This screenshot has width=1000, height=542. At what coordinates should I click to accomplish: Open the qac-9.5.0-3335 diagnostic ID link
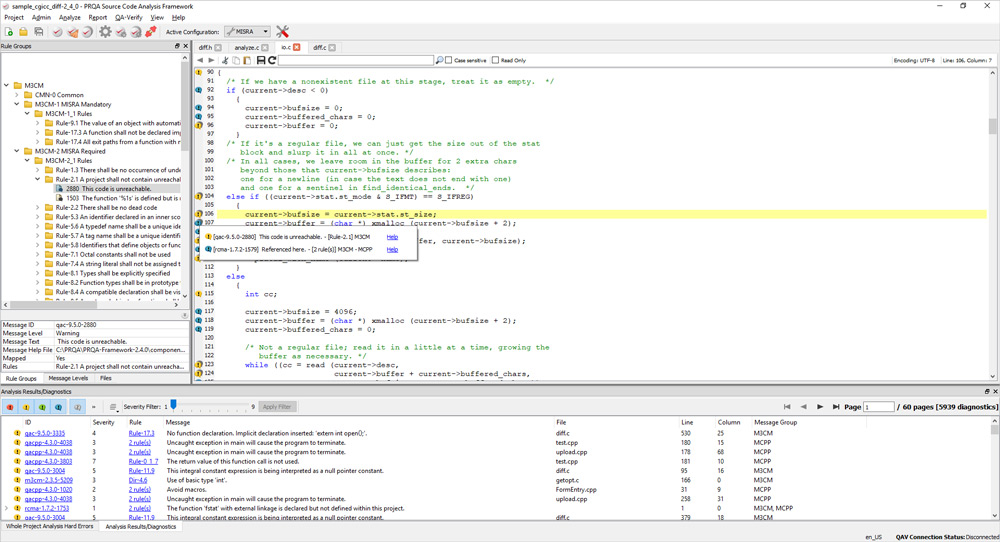(45, 434)
